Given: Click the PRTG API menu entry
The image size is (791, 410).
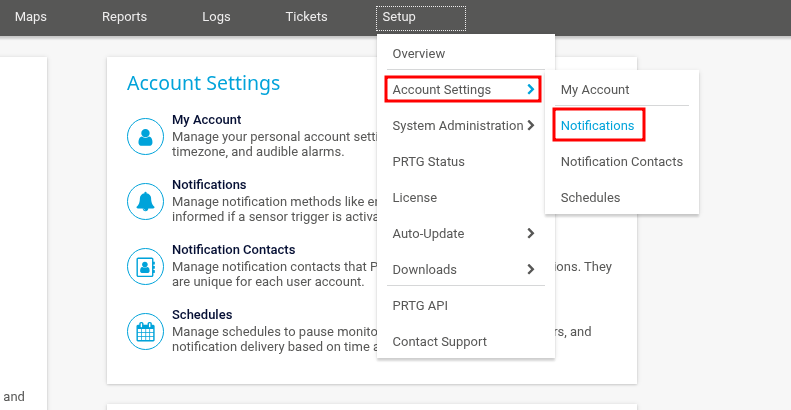Looking at the screenshot, I should (x=420, y=306).
